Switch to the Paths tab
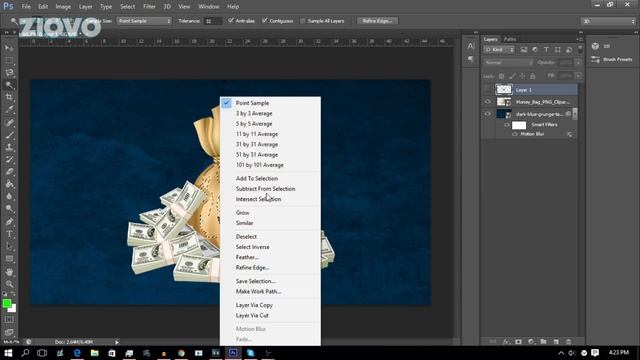 click(509, 39)
